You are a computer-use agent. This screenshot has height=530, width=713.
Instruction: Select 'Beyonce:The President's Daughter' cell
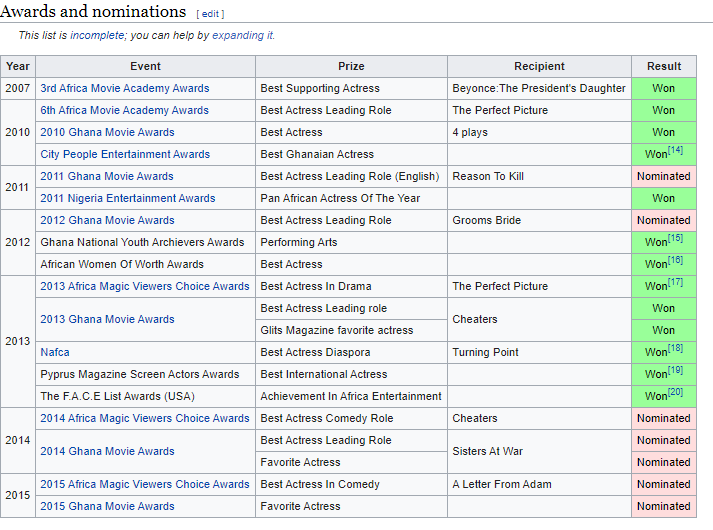point(539,88)
